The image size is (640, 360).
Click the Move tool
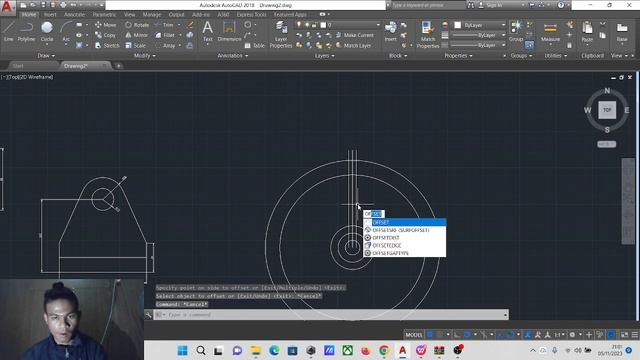point(105,25)
